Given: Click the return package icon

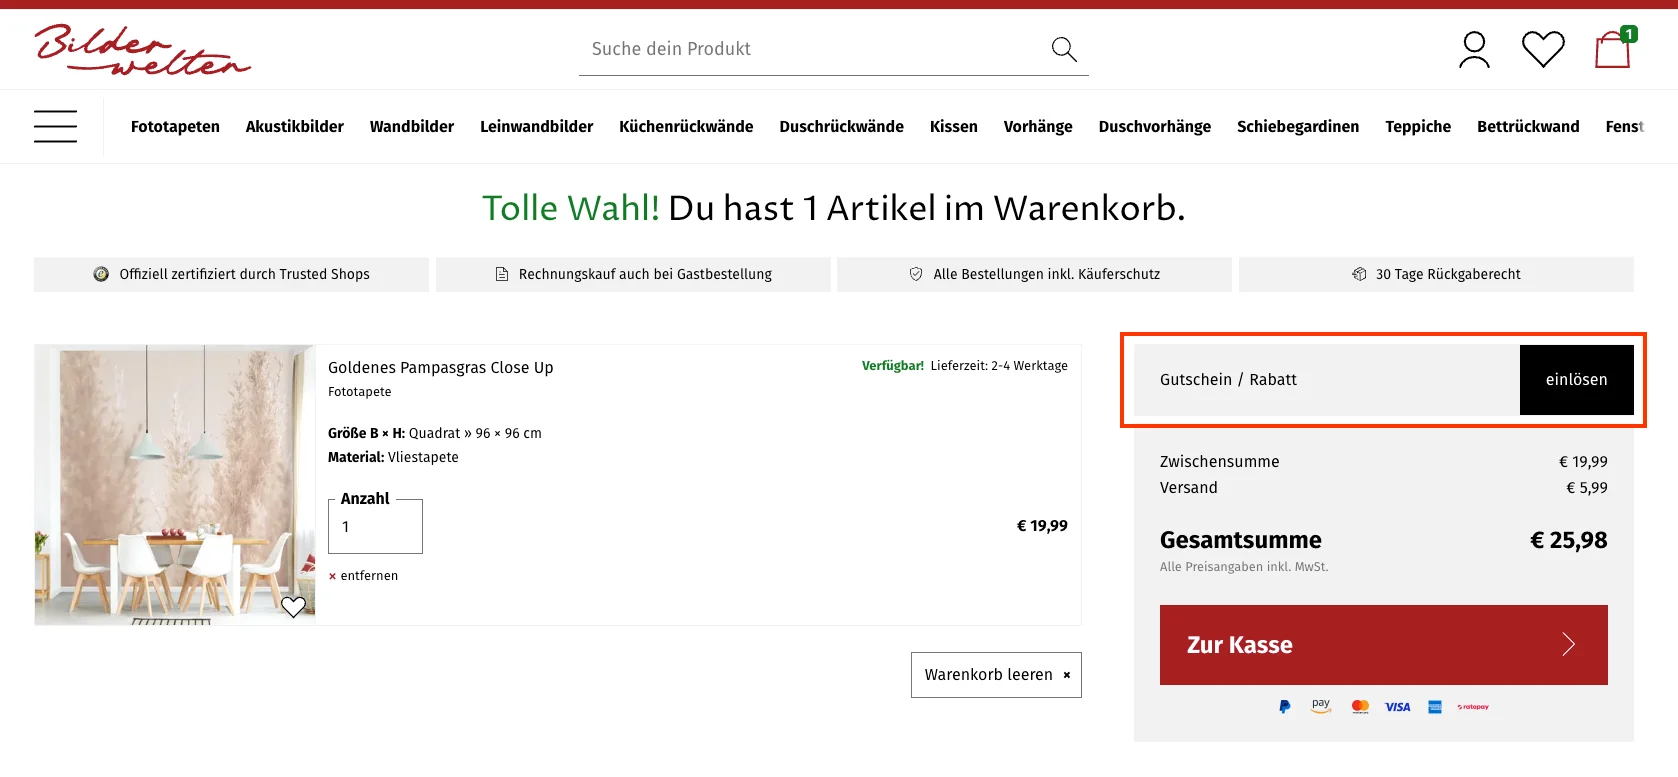Looking at the screenshot, I should [x=1359, y=274].
